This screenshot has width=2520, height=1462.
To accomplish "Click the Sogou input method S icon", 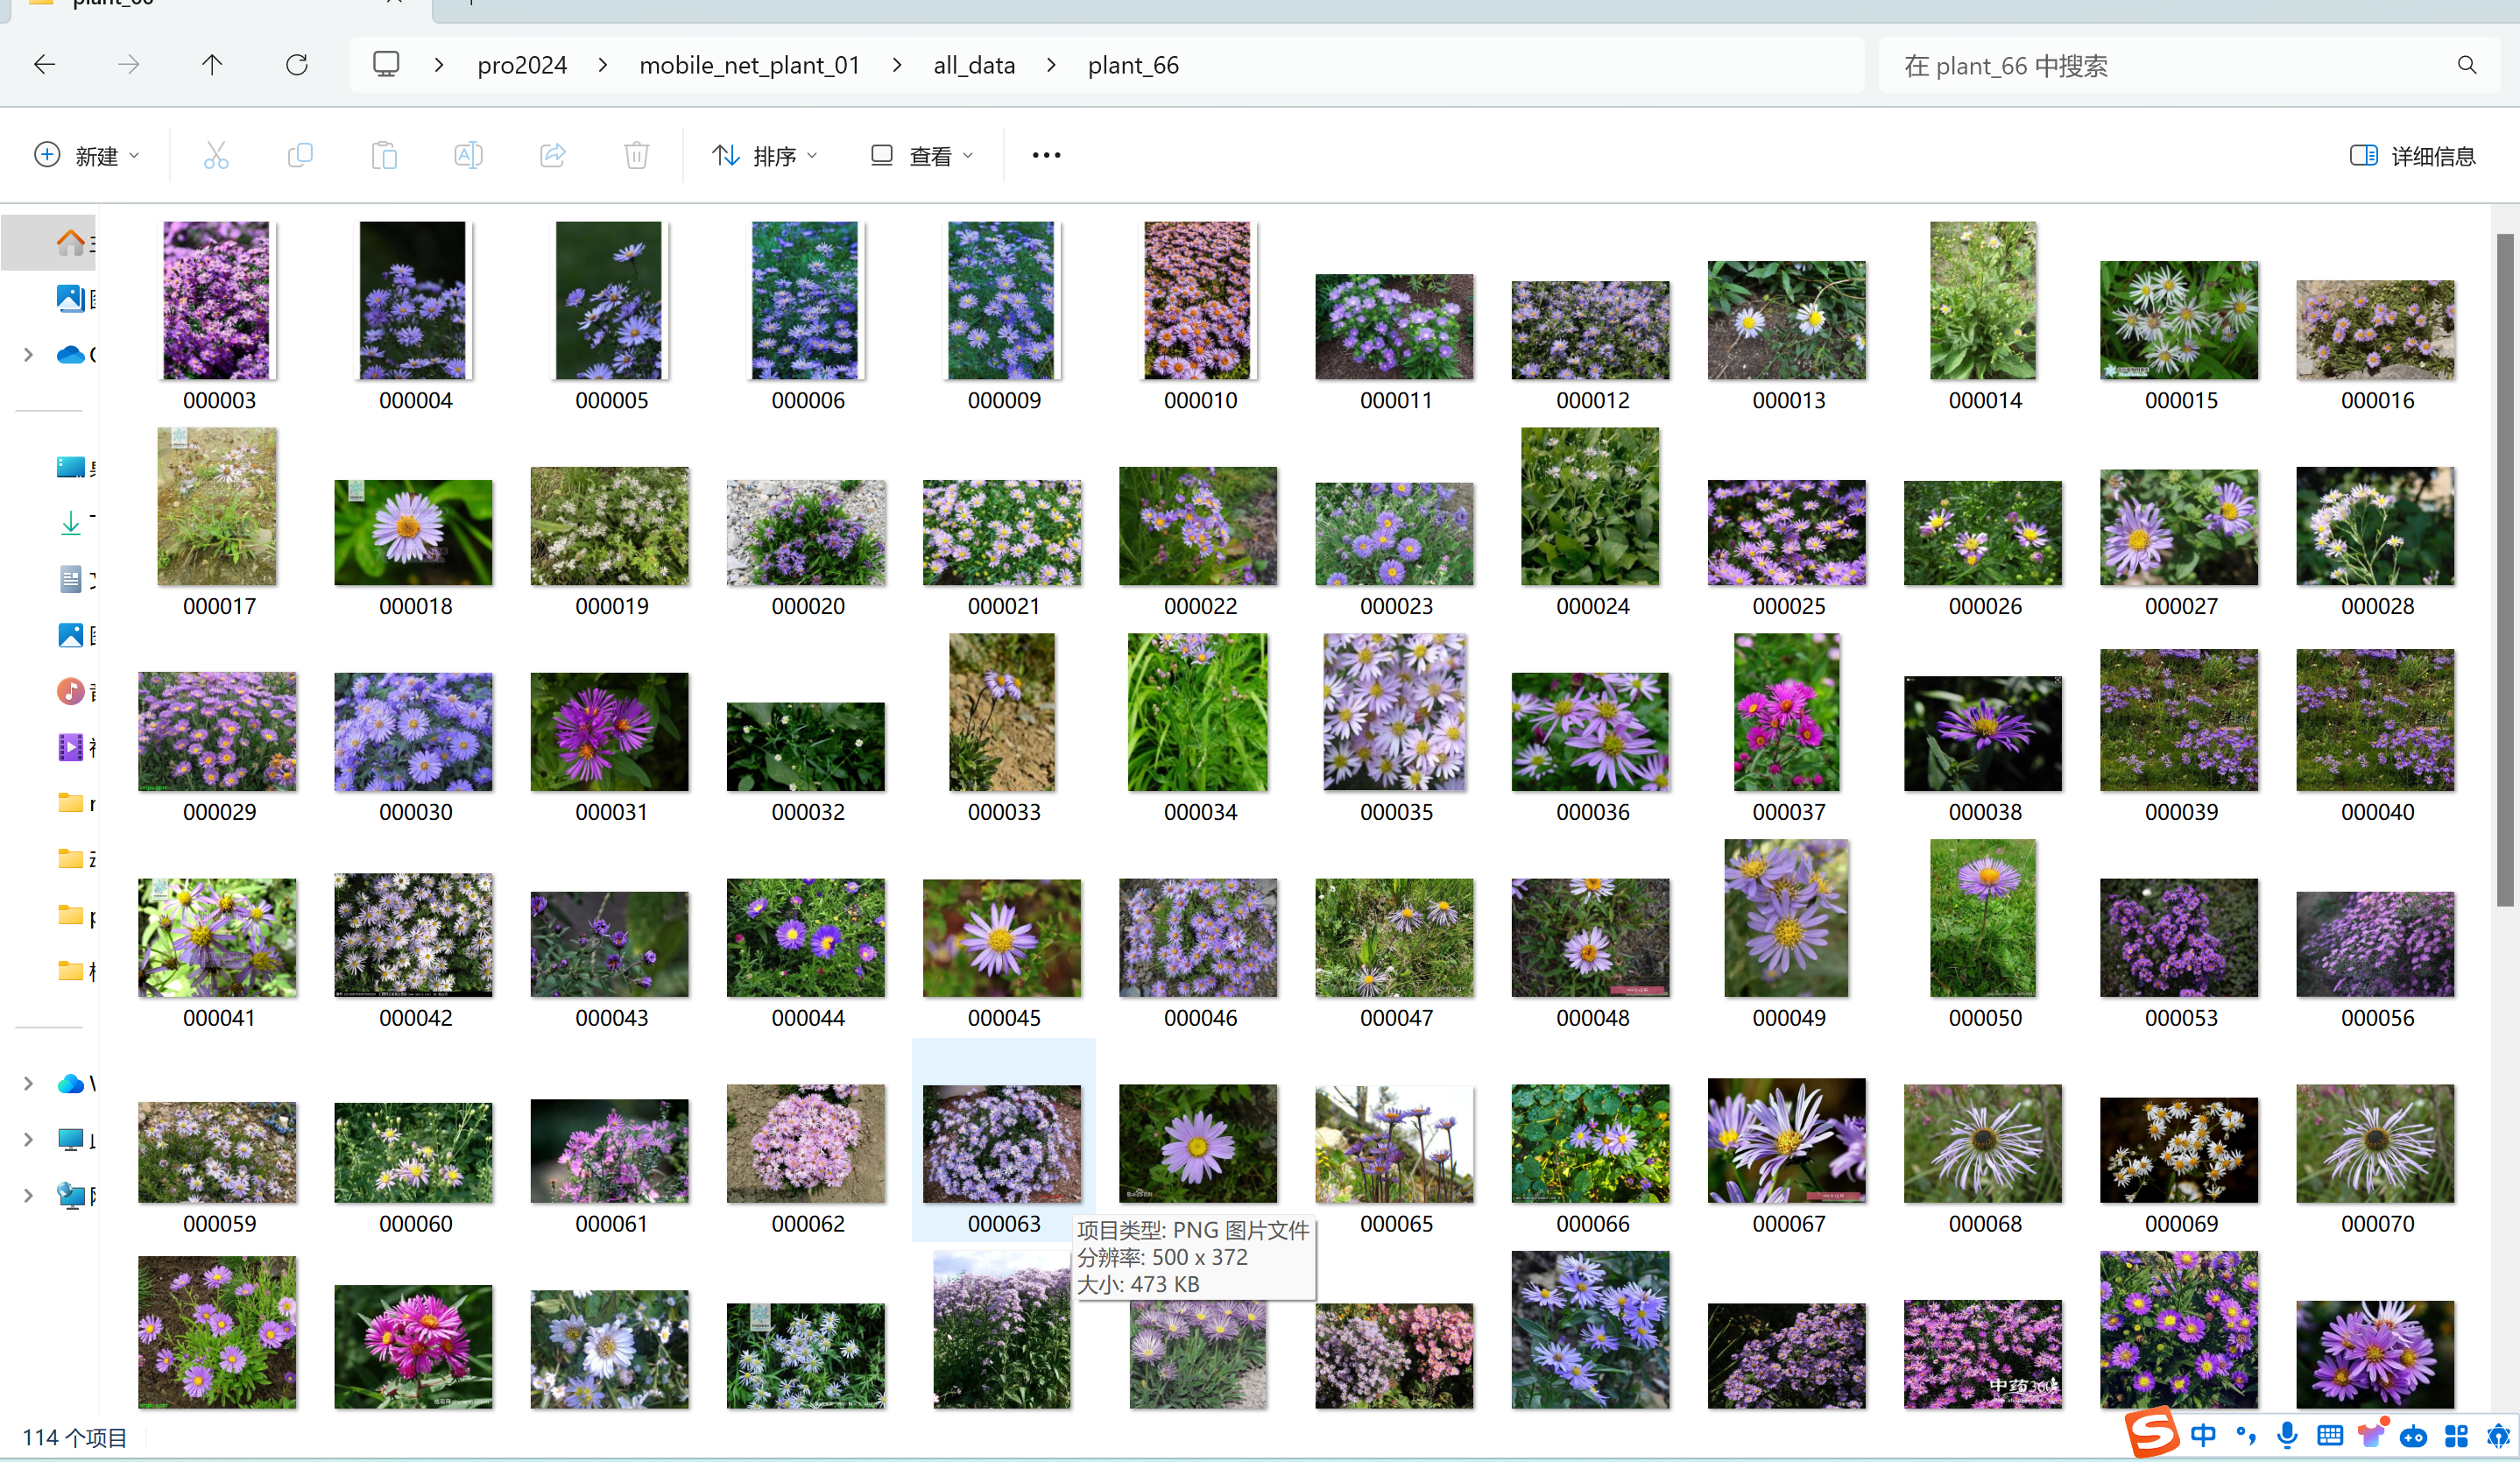I will coord(2152,1433).
